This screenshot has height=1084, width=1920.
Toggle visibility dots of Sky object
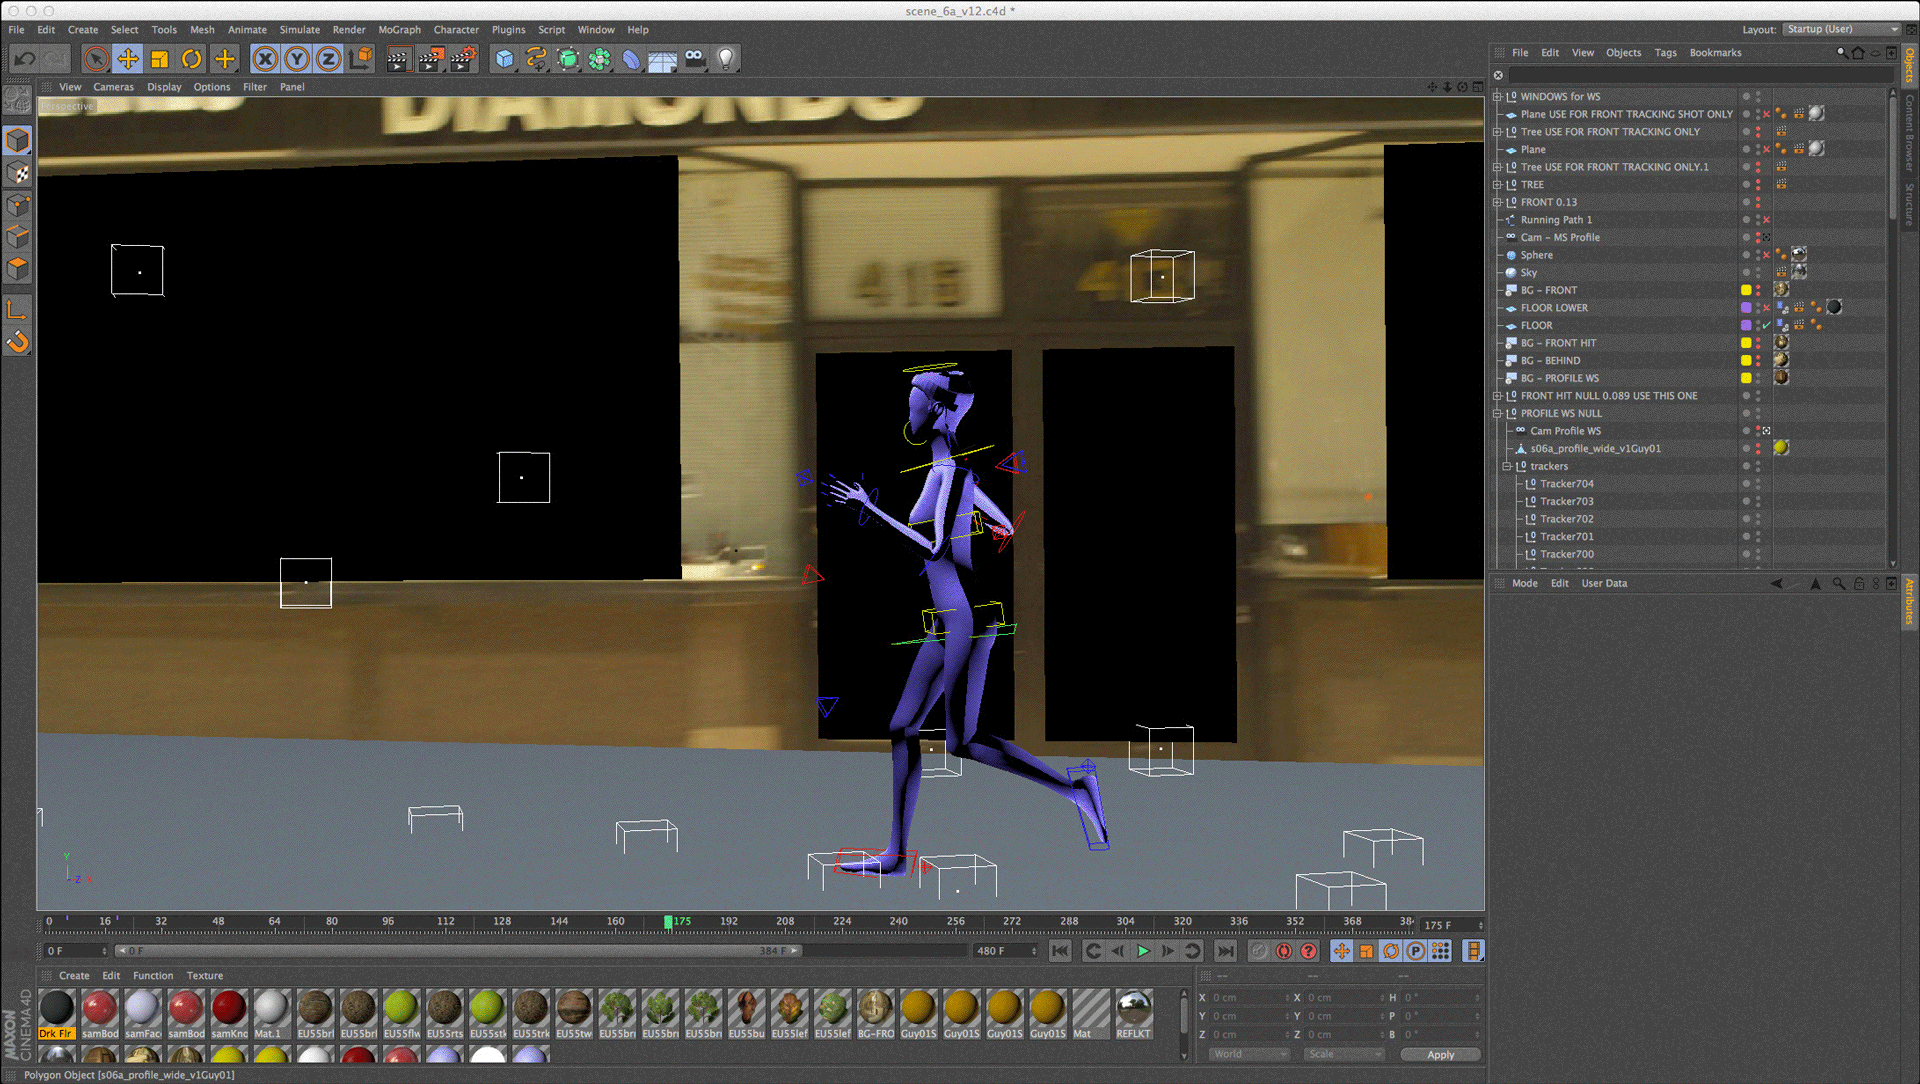pos(1758,273)
